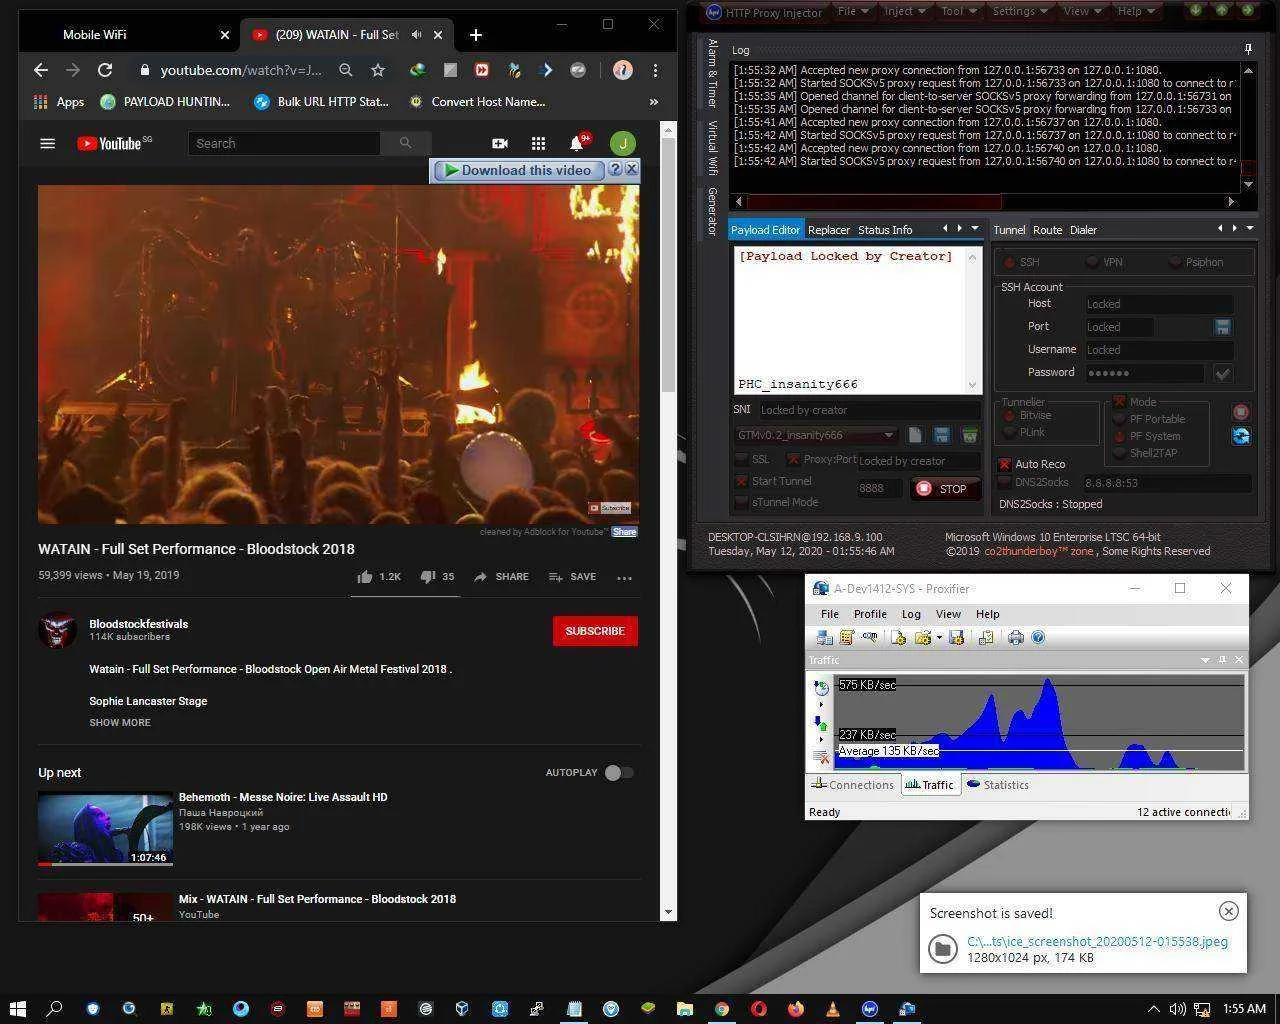Open the Dialer tab
Viewport: 1280px width, 1024px height.
click(x=1083, y=229)
